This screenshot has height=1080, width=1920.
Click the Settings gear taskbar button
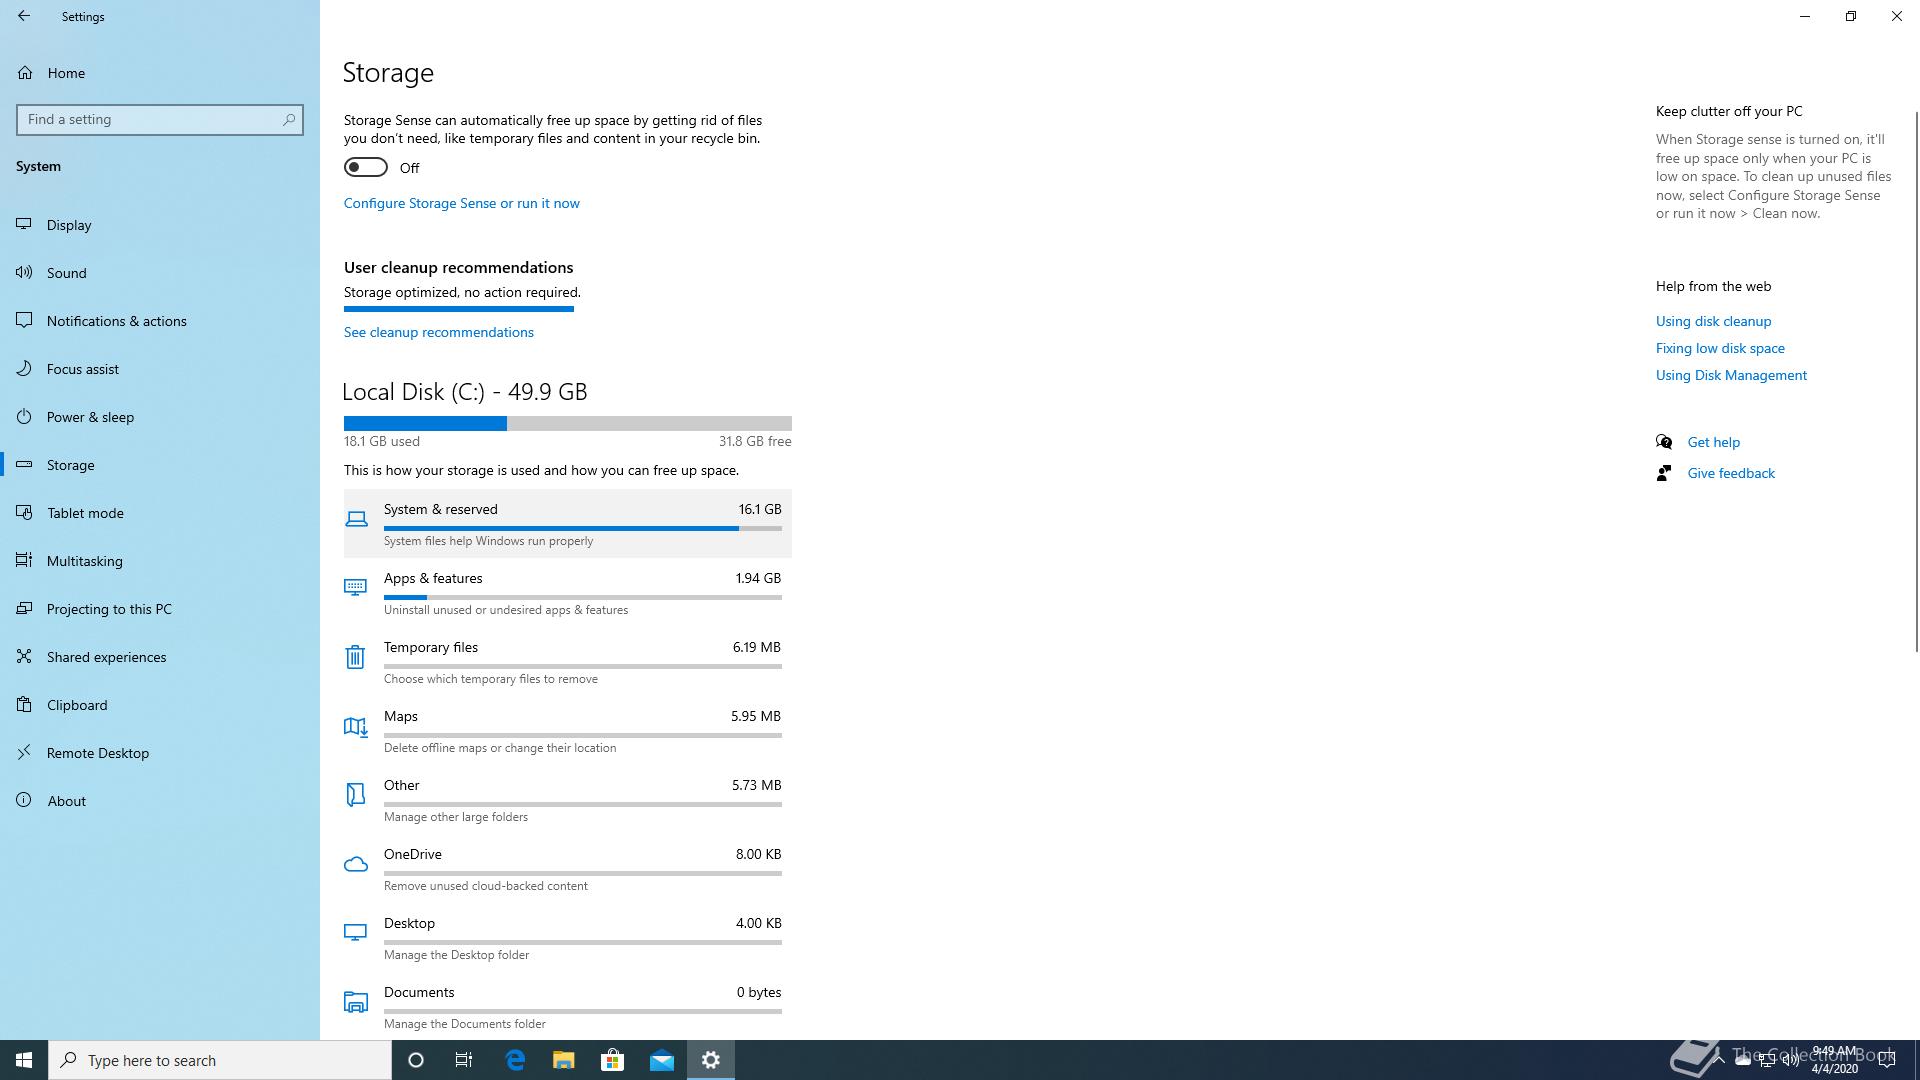[x=711, y=1060]
